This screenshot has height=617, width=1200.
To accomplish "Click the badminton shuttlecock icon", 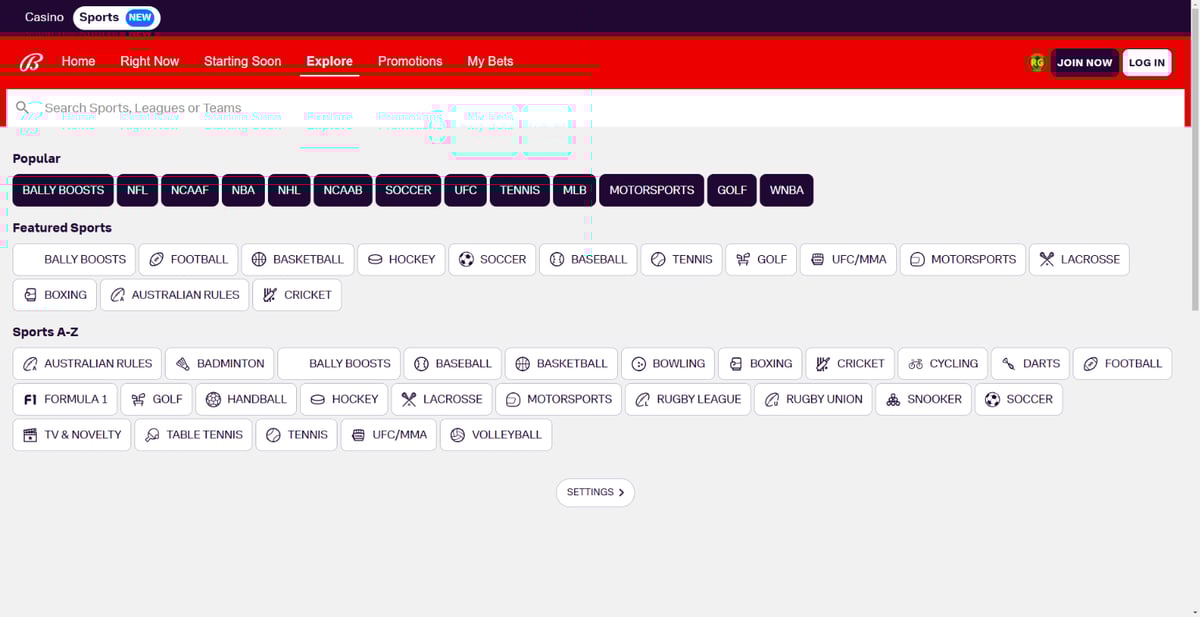I will 183,364.
